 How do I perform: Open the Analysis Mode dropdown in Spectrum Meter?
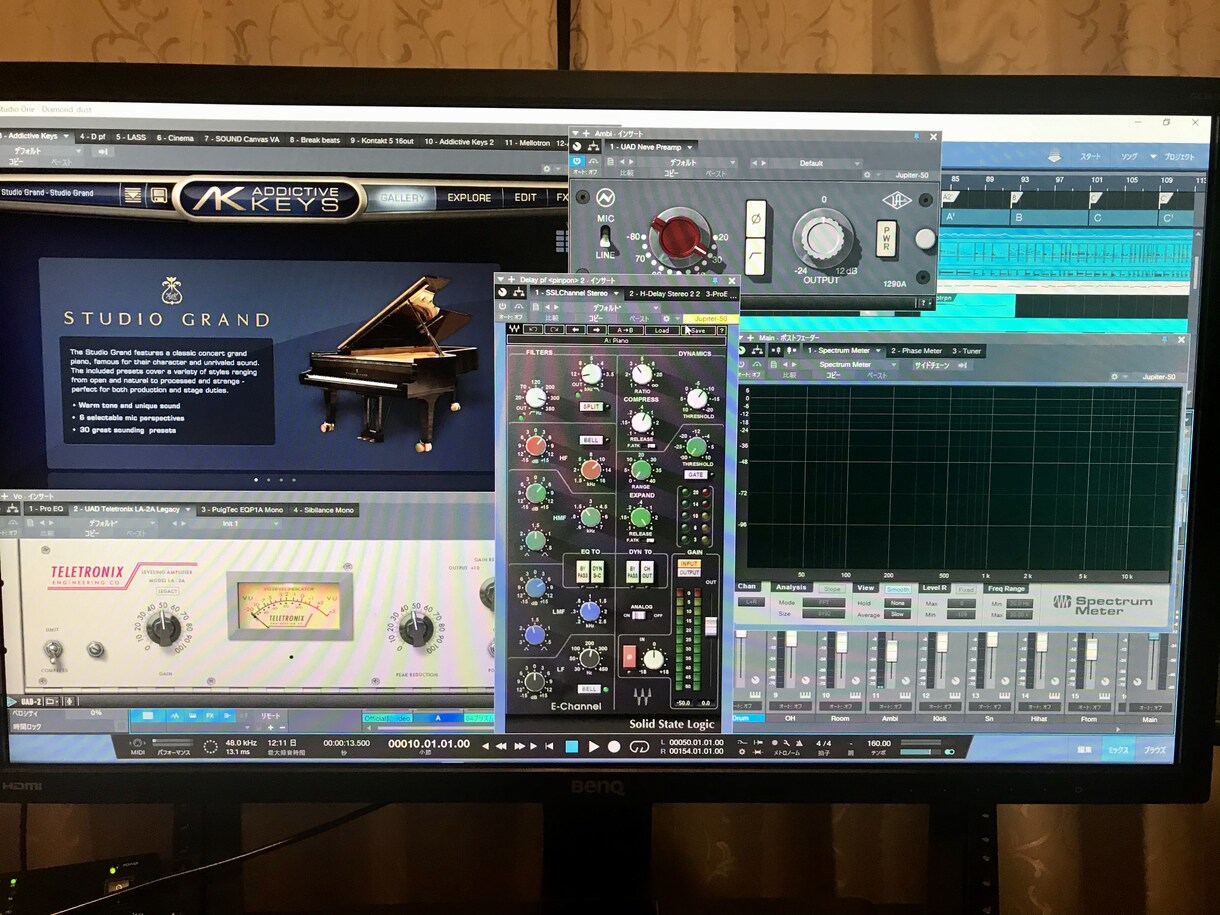coord(823,603)
